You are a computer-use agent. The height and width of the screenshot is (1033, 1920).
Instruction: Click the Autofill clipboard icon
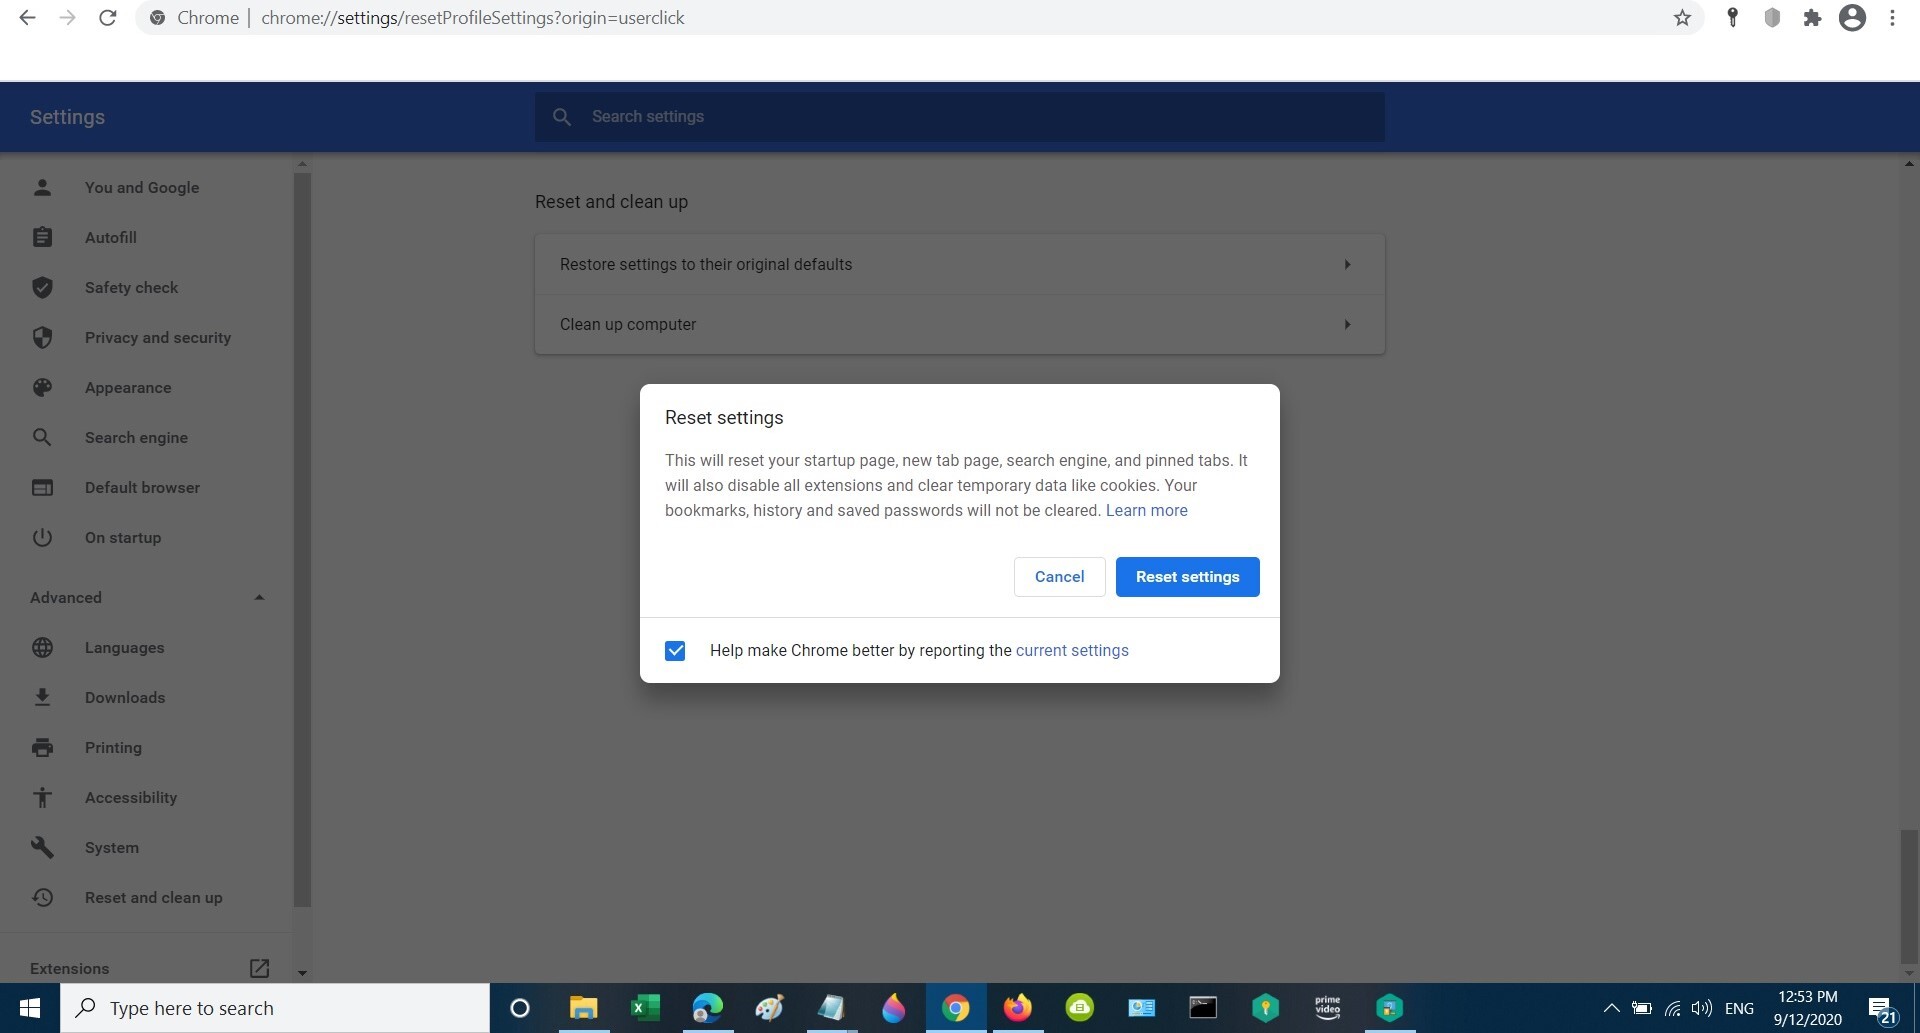pyautogui.click(x=42, y=237)
